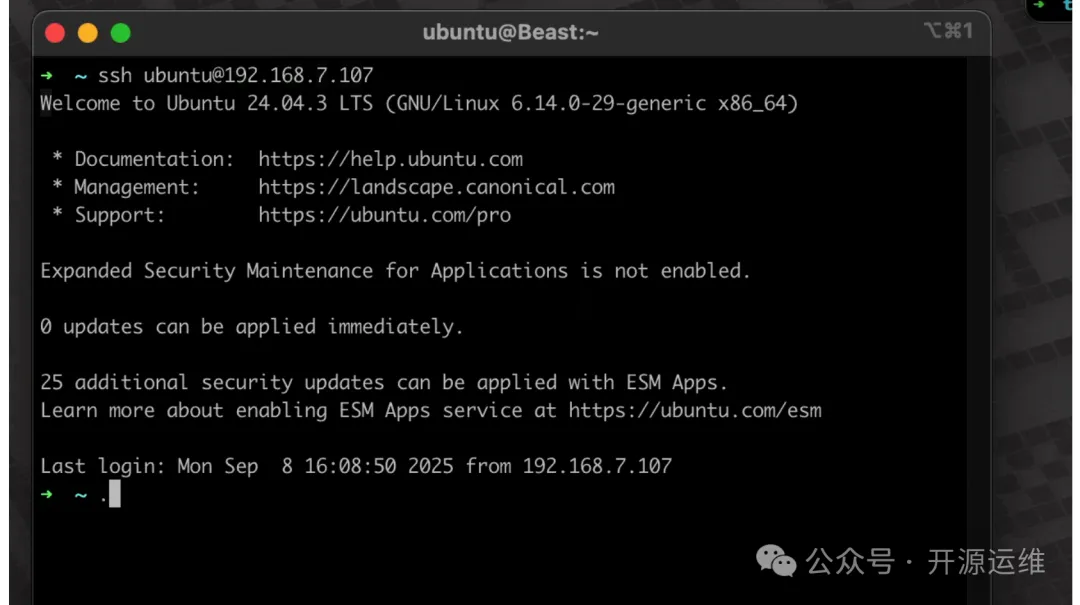Click the green prompt arrow before ssh command
This screenshot has height=605, width=1080.
click(47, 76)
